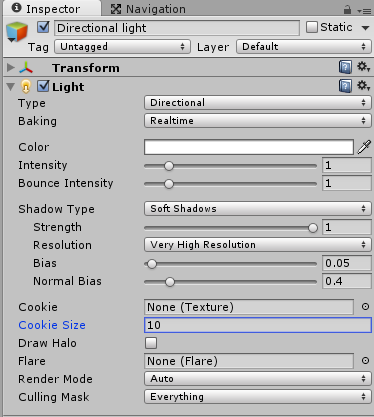Click the white Color swatch field

click(249, 147)
